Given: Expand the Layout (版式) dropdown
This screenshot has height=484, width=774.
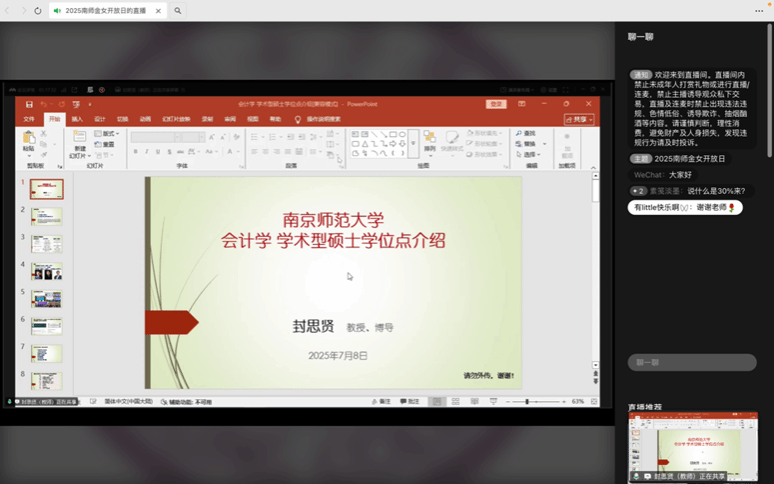Looking at the screenshot, I should [x=107, y=133].
